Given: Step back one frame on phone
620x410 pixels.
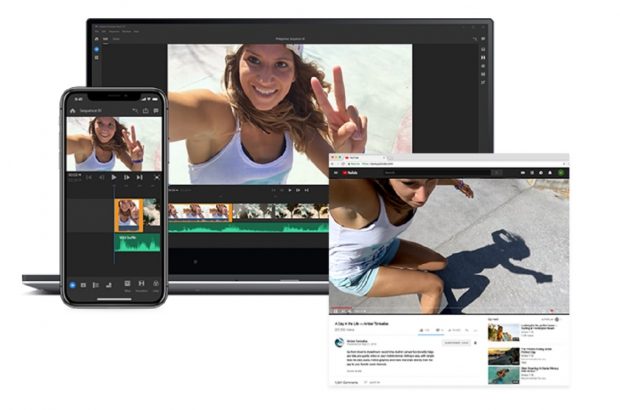Looking at the screenshot, I should (x=102, y=178).
